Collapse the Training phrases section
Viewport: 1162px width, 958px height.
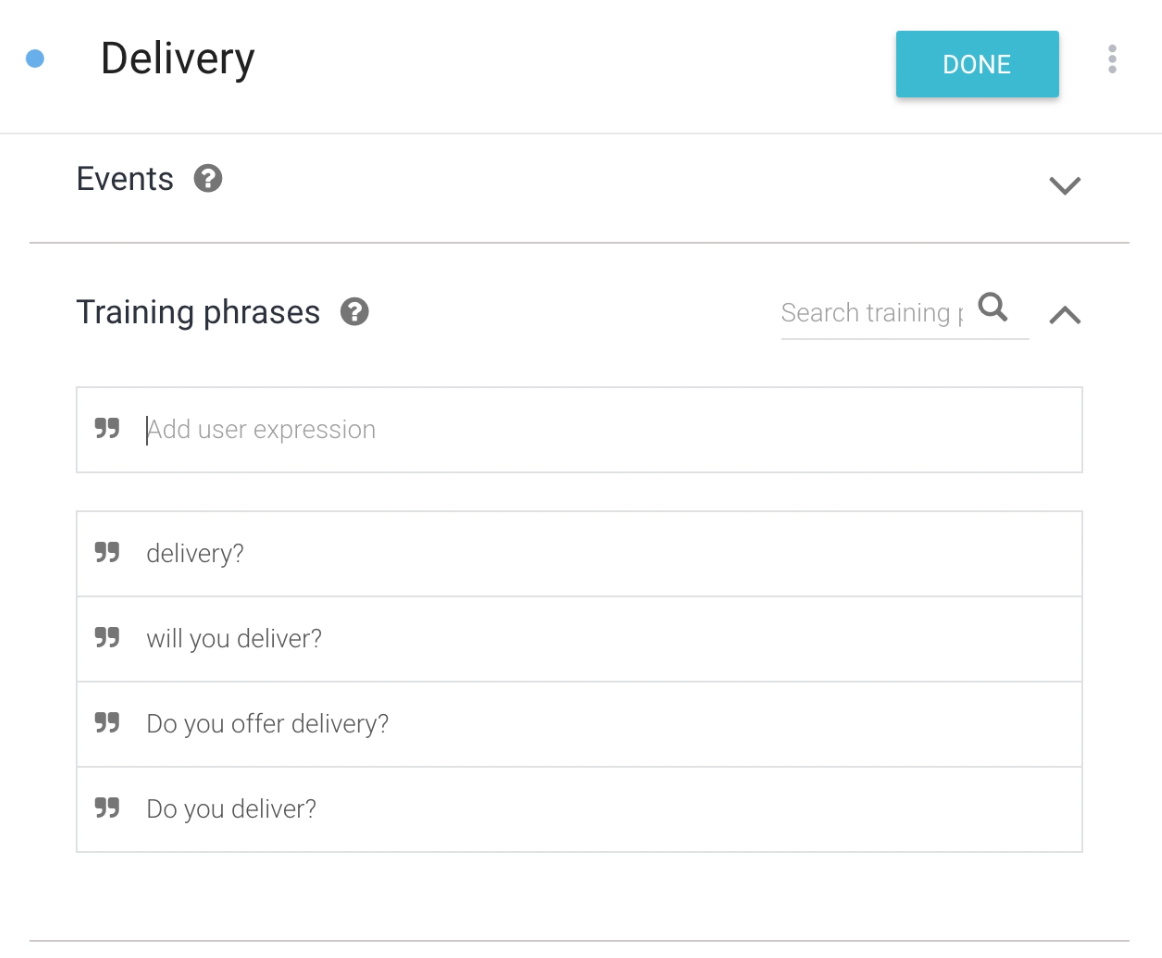coord(1065,315)
